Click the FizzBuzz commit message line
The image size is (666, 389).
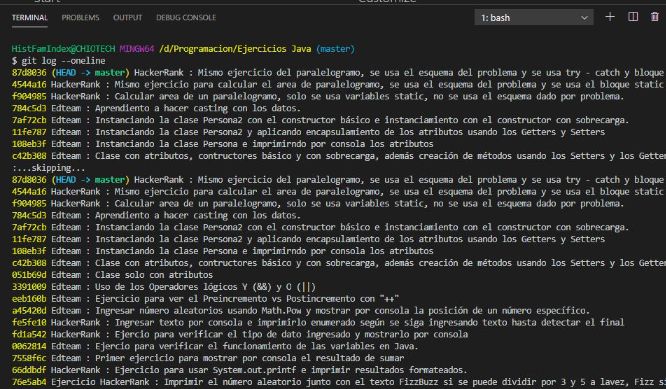[x=358, y=382]
